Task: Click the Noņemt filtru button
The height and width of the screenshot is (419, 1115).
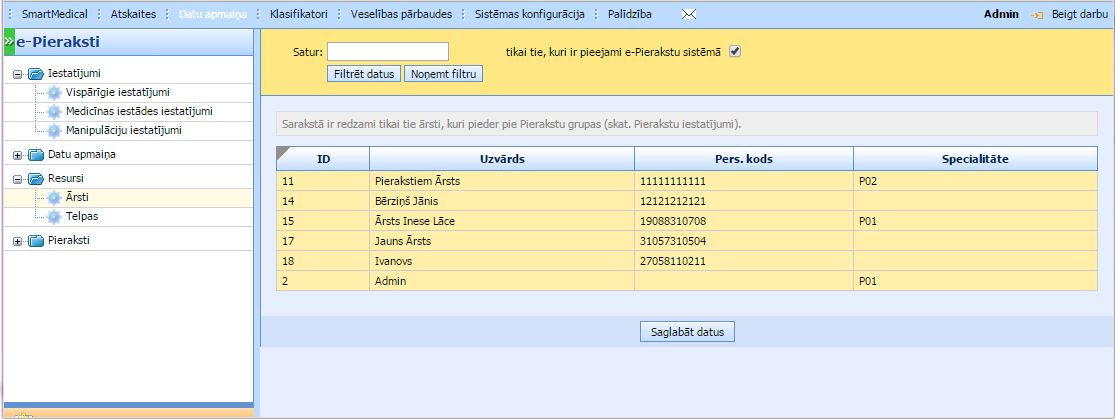Action: pos(443,74)
